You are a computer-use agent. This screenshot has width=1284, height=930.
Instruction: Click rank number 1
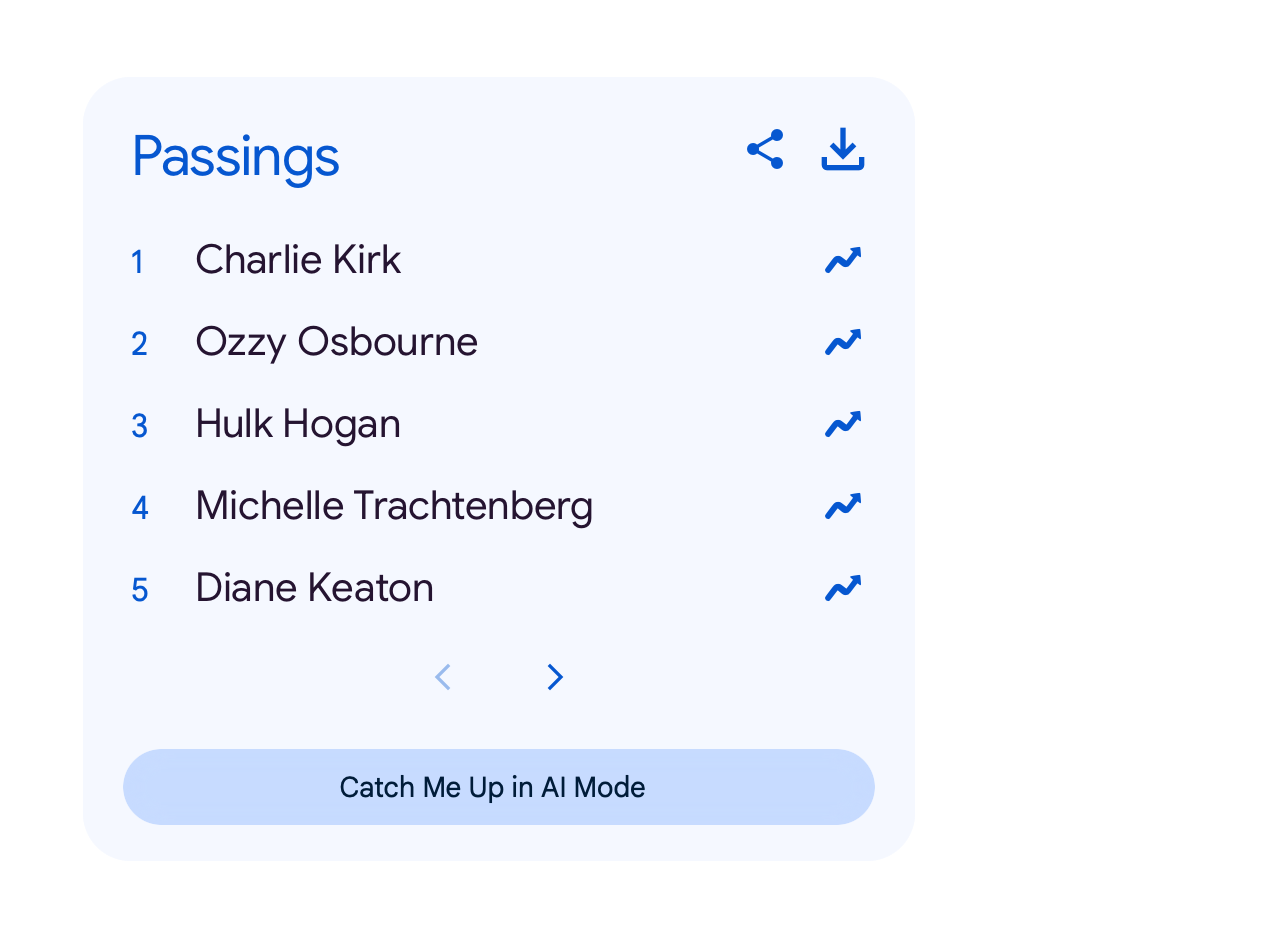138,262
